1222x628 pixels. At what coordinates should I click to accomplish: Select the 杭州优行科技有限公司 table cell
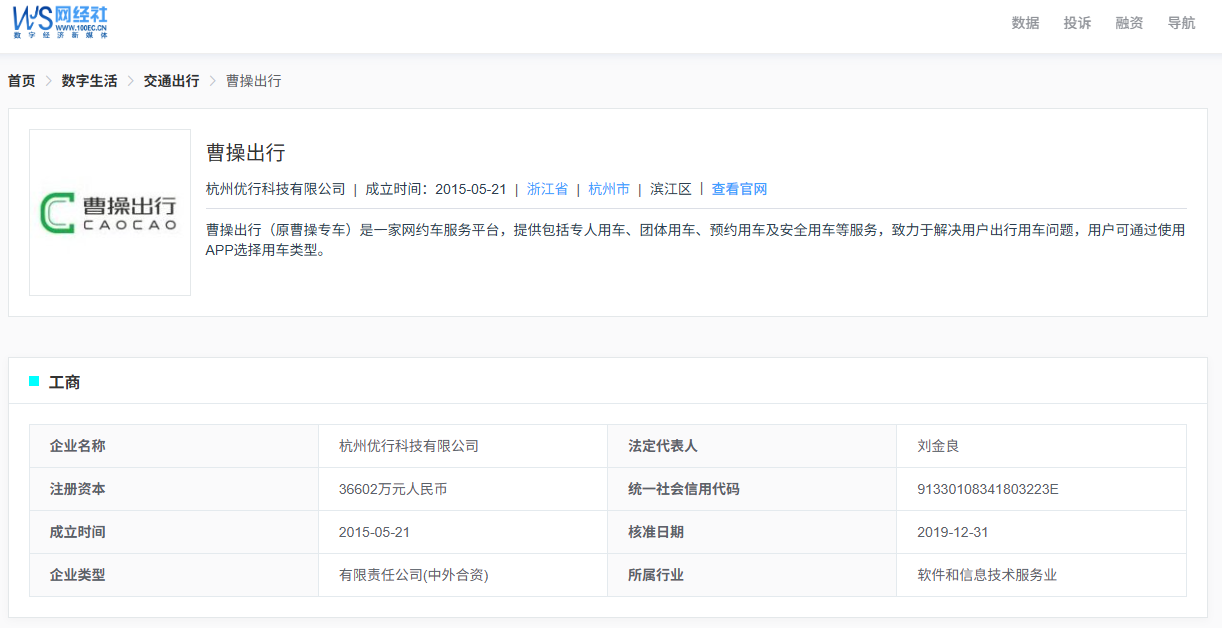463,446
